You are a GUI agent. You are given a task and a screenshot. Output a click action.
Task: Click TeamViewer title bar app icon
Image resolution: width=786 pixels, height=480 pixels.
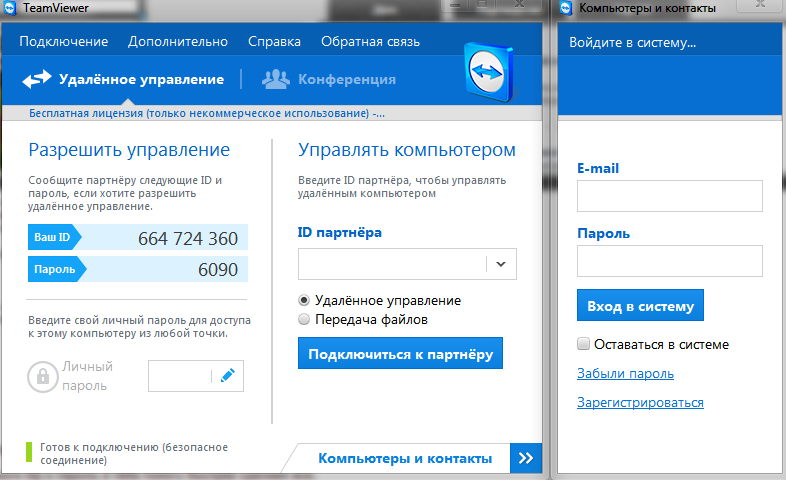10,8
